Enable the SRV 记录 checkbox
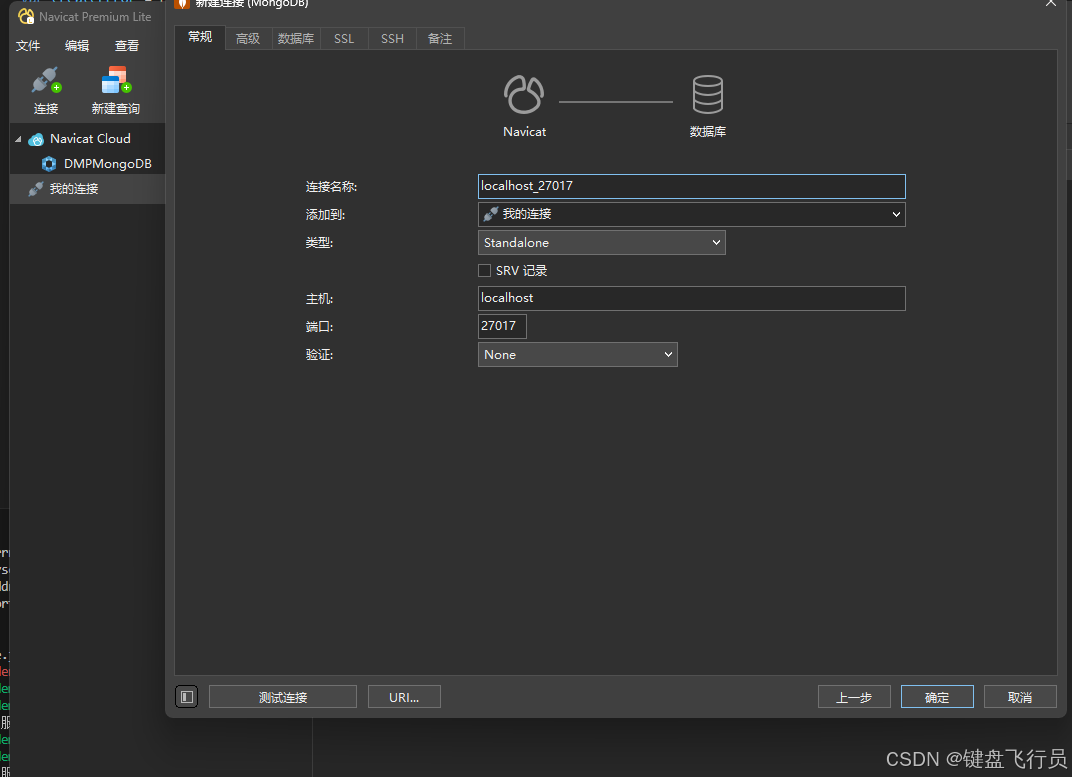The height and width of the screenshot is (777, 1072). (485, 271)
